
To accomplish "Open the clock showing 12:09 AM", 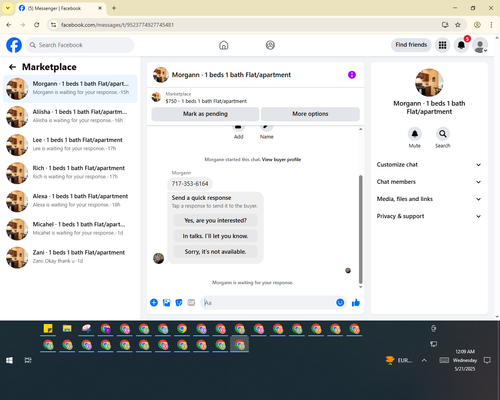I will point(465,360).
